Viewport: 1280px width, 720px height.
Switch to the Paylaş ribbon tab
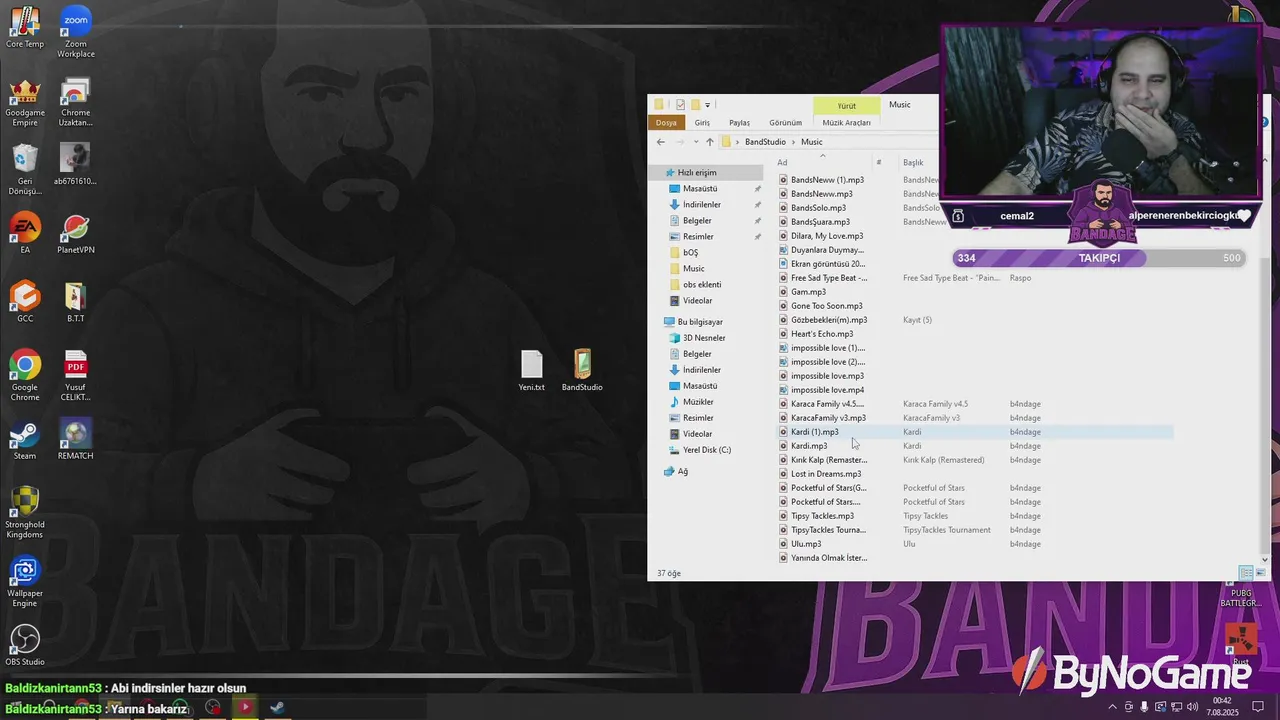740,123
